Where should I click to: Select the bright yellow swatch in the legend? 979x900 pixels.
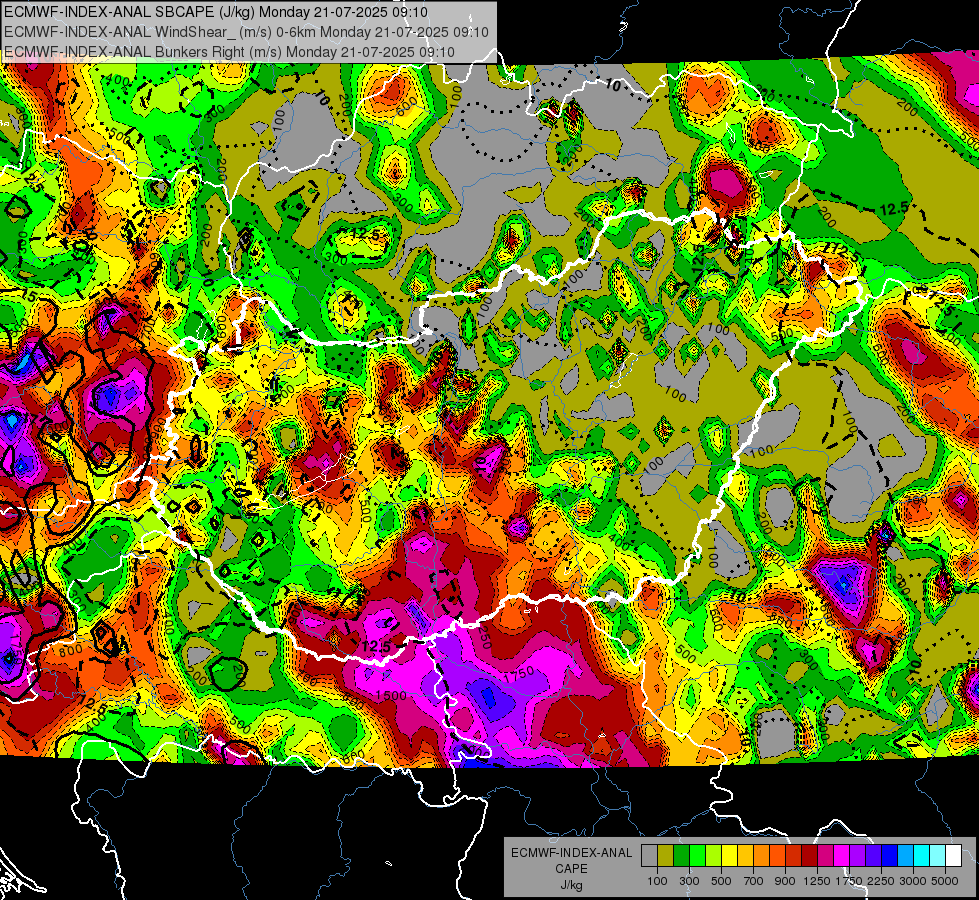point(729,856)
